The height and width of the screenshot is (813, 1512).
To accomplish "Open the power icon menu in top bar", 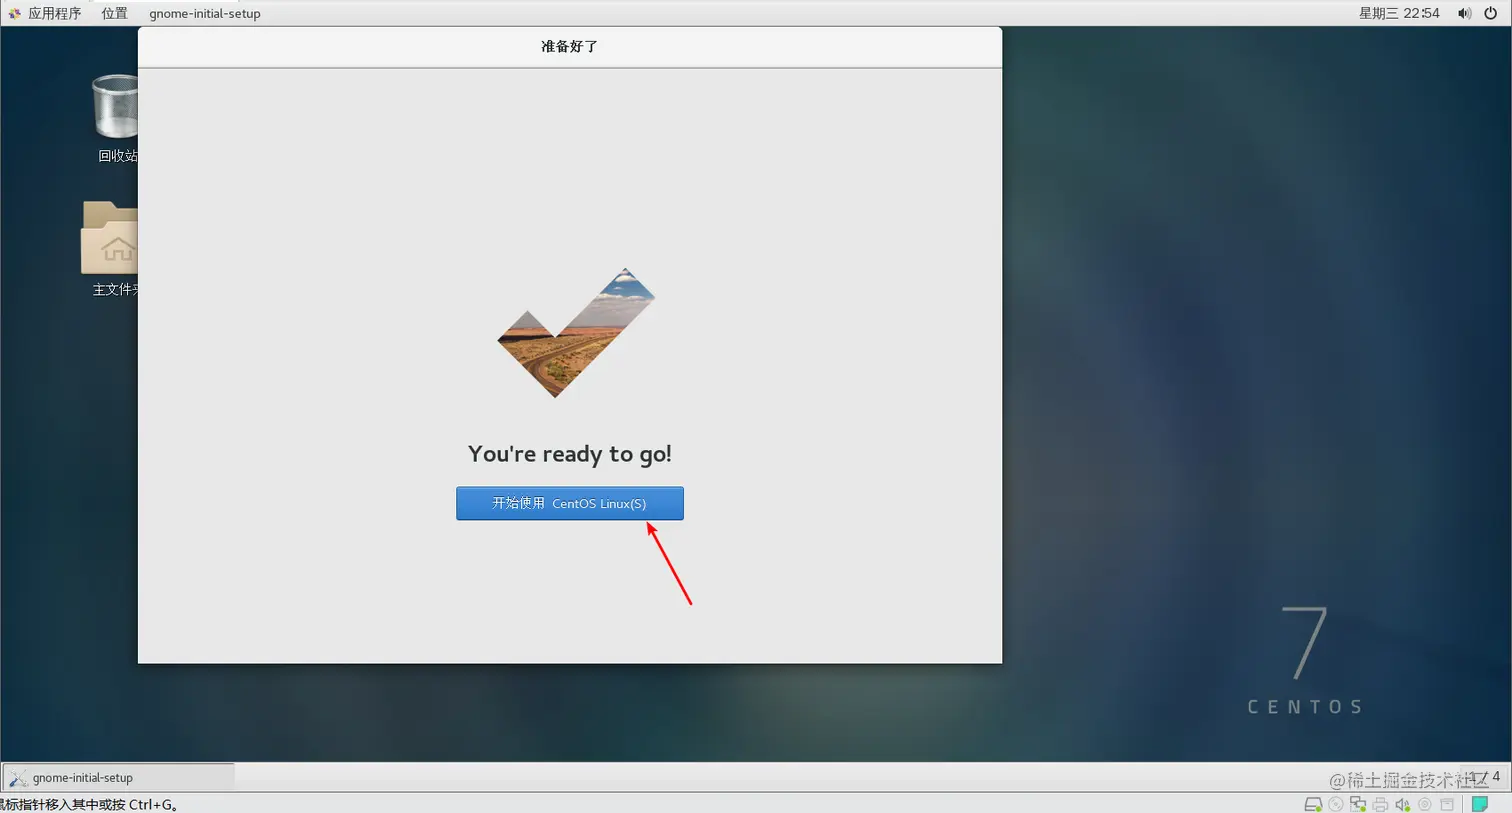I will point(1490,13).
